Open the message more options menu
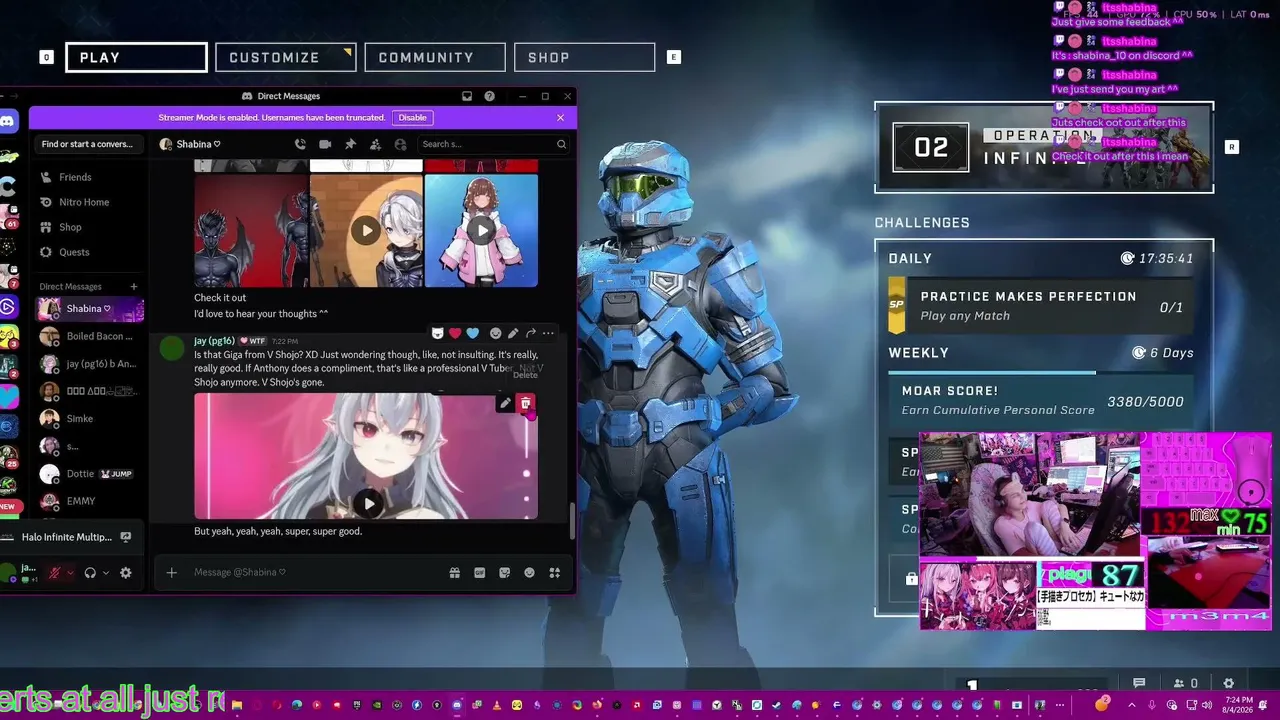This screenshot has height=720, width=1280. point(547,333)
